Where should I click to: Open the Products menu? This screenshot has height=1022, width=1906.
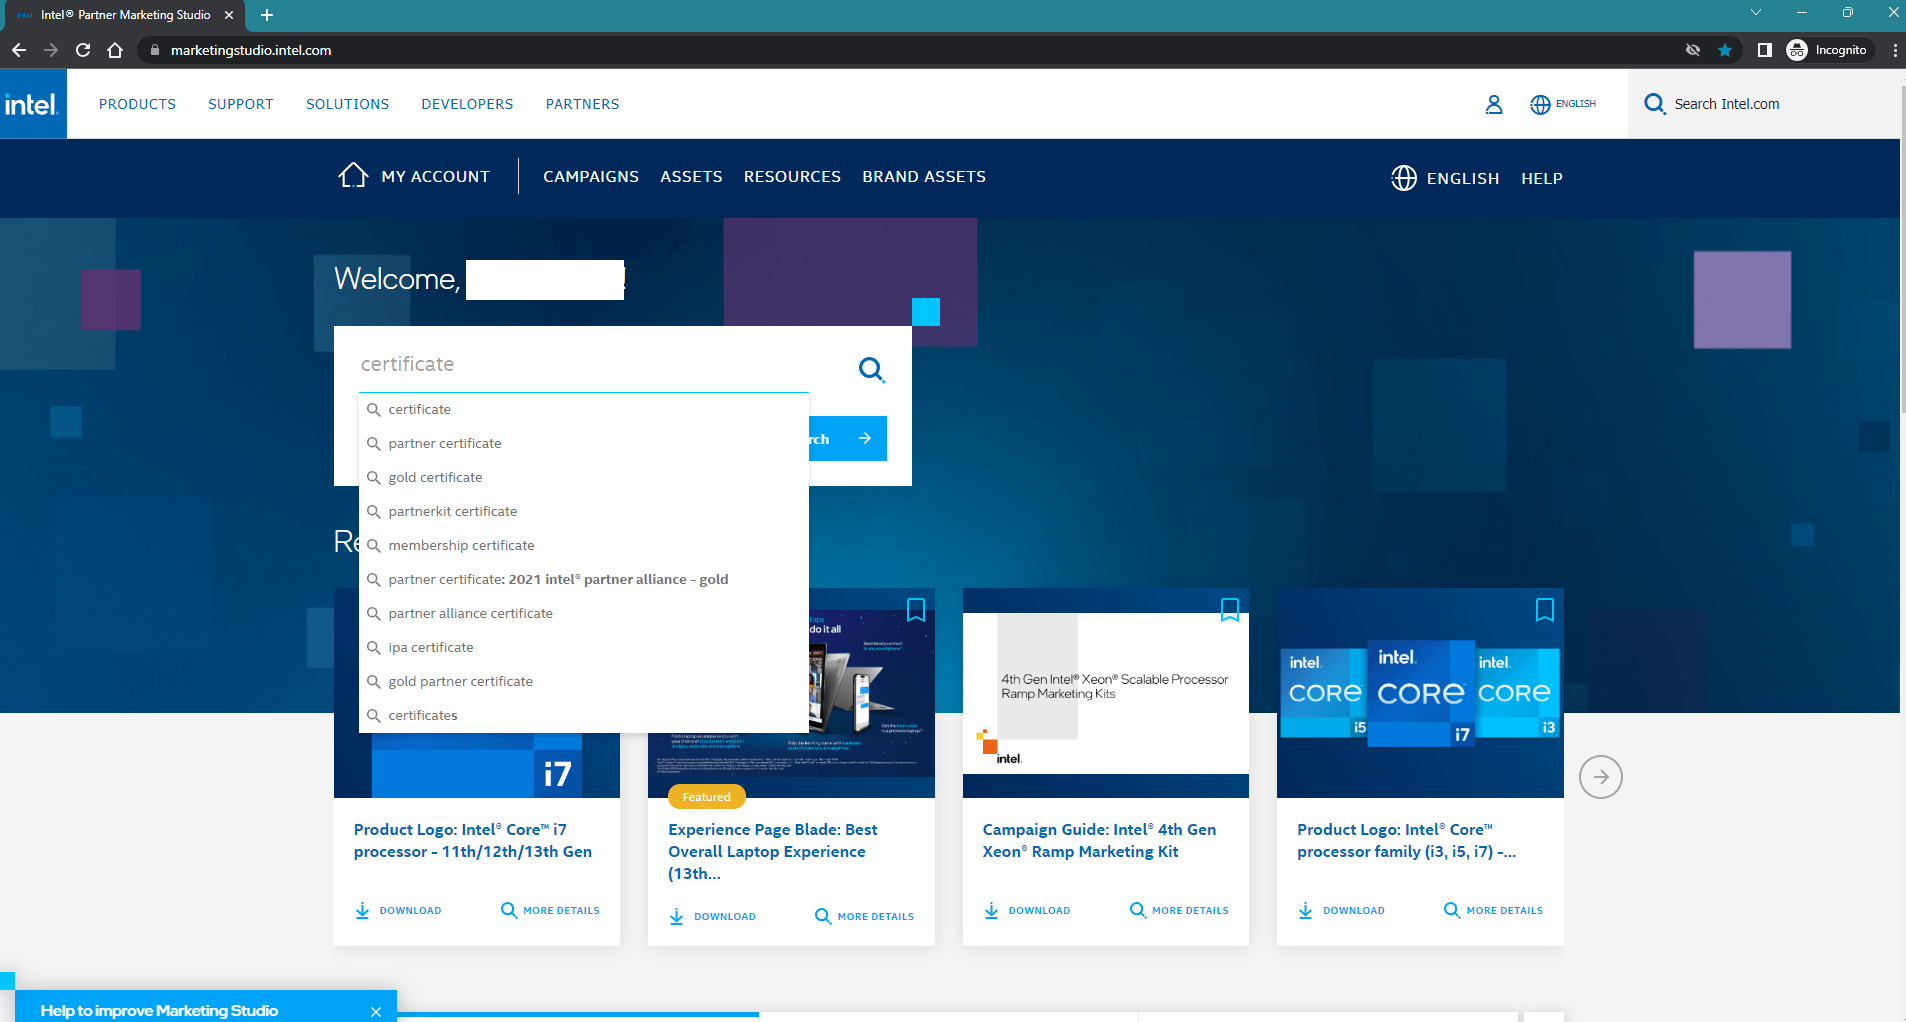coord(137,104)
